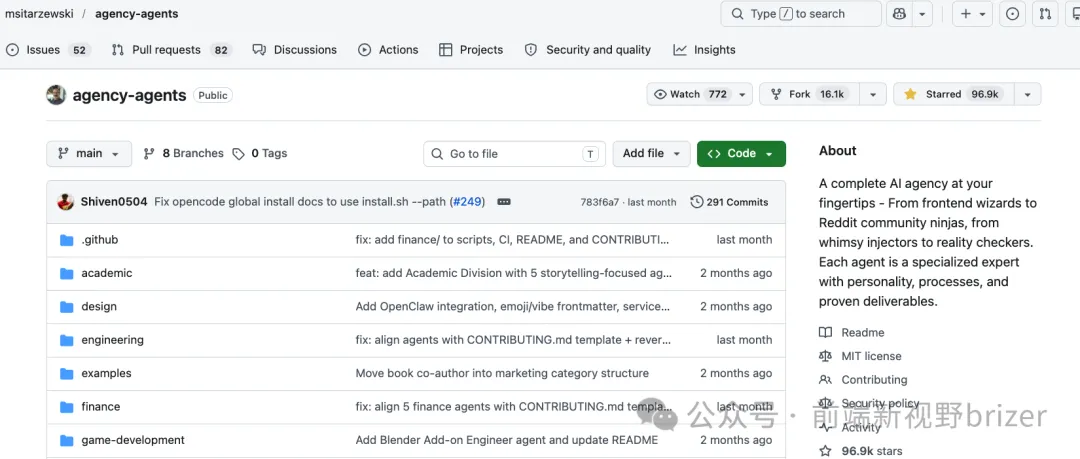
Task: Open the academic folder
Action: (x=107, y=274)
